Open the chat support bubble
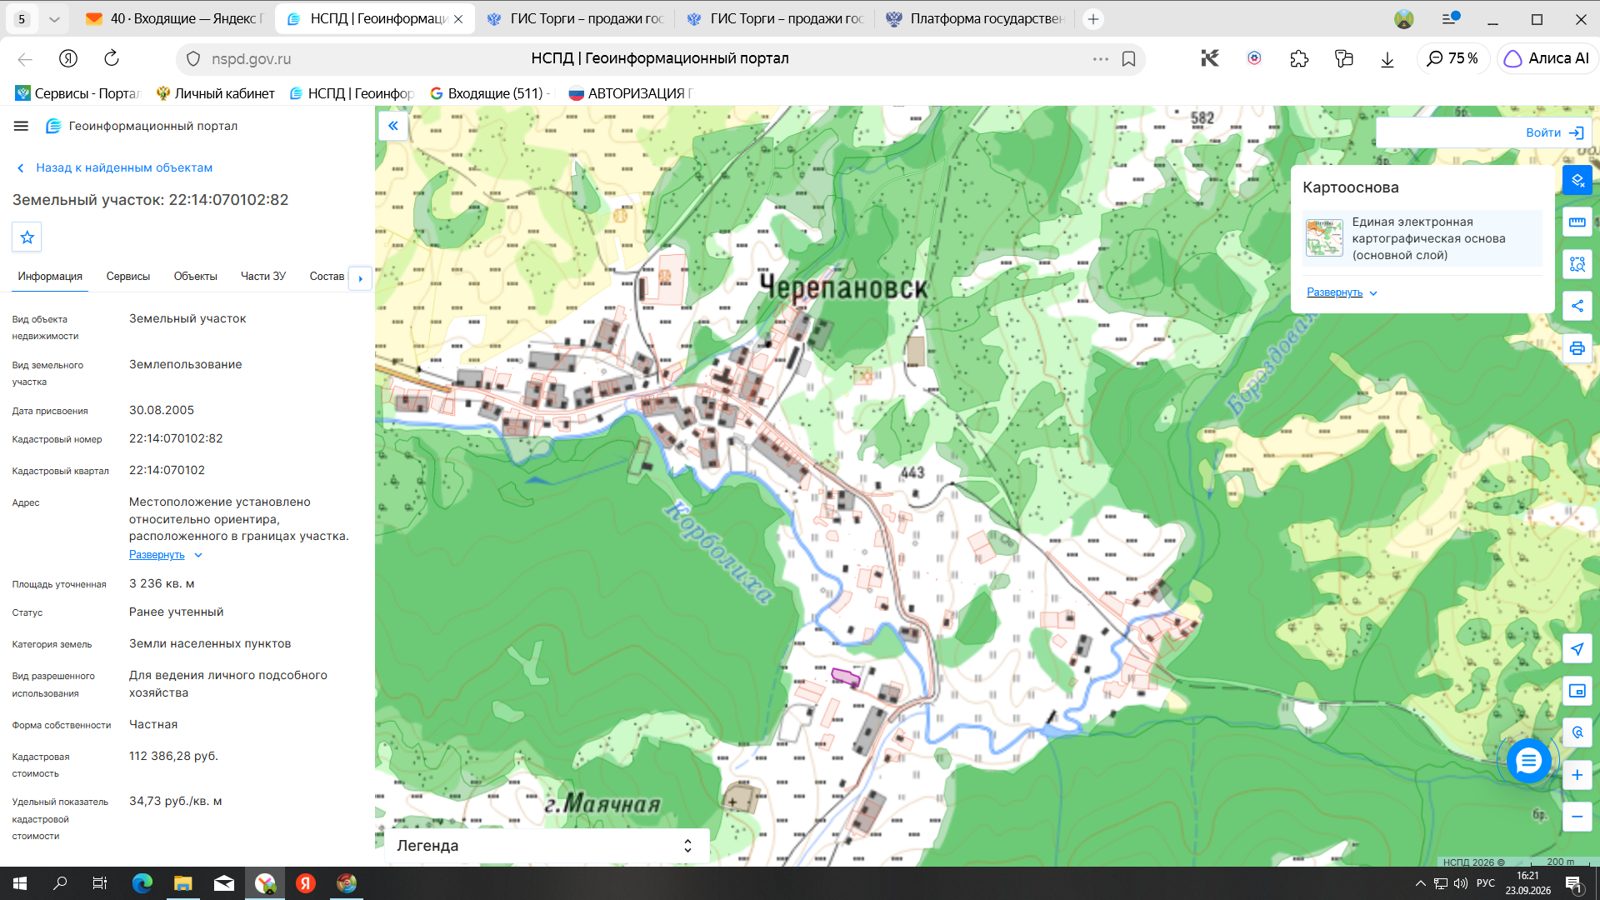 tap(1528, 761)
